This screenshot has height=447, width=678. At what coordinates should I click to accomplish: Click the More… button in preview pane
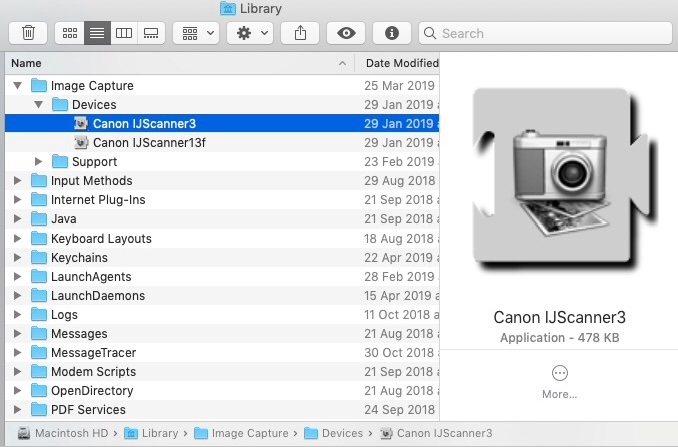tap(560, 383)
